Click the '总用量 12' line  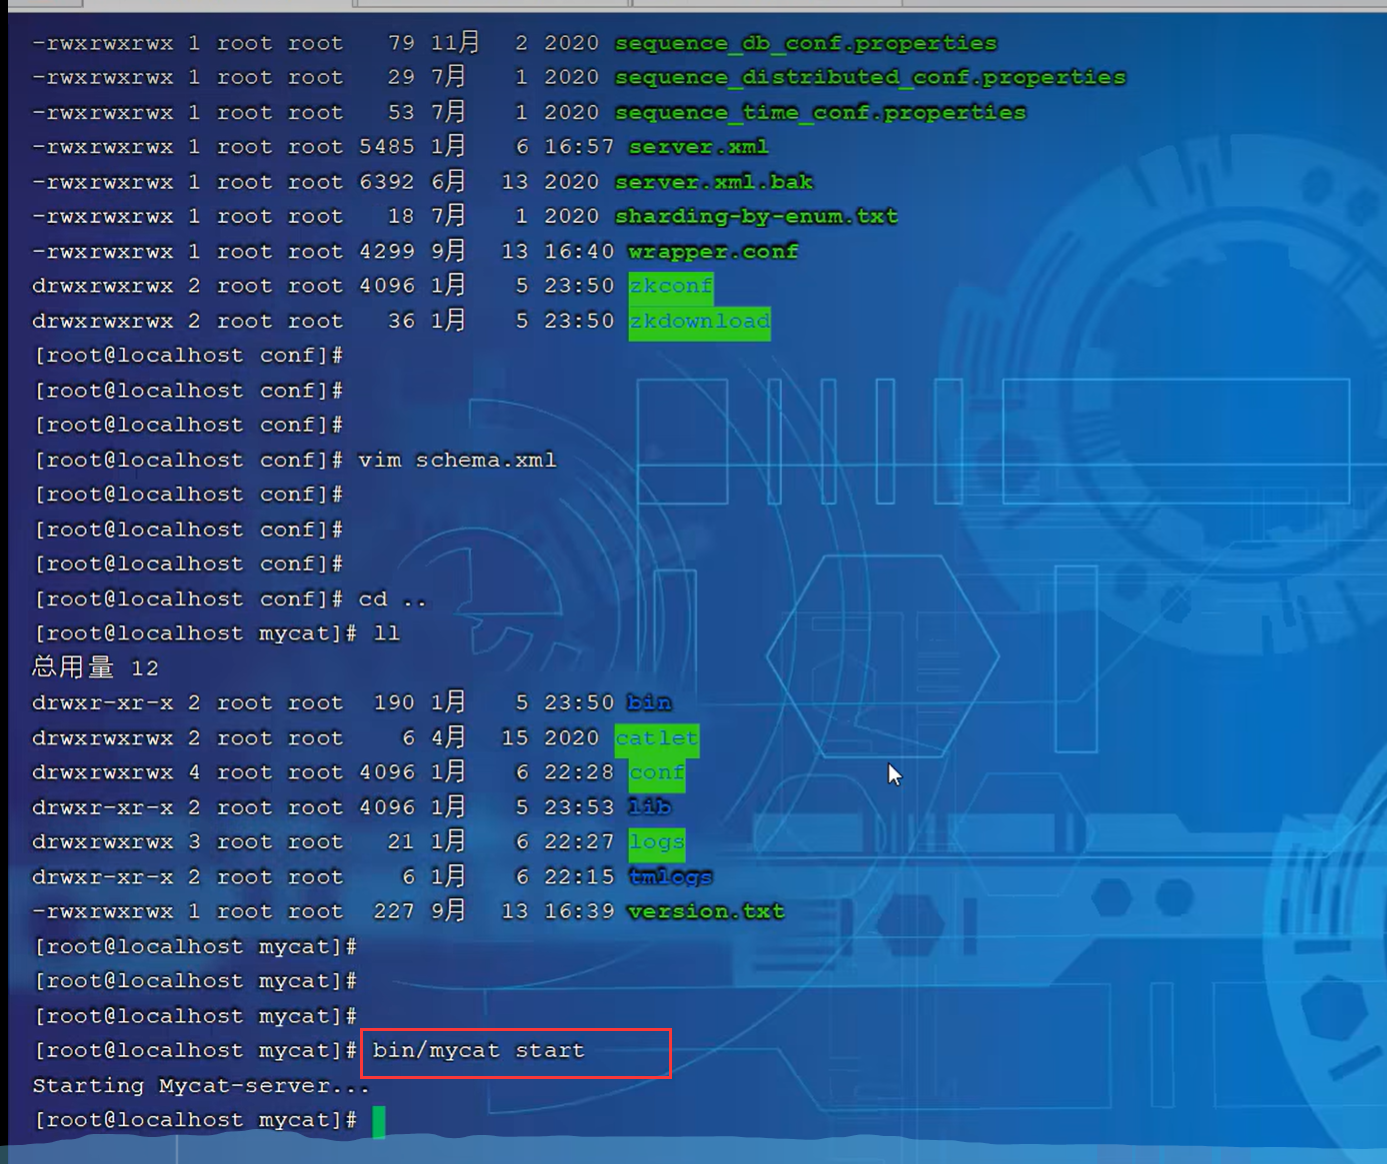point(95,667)
